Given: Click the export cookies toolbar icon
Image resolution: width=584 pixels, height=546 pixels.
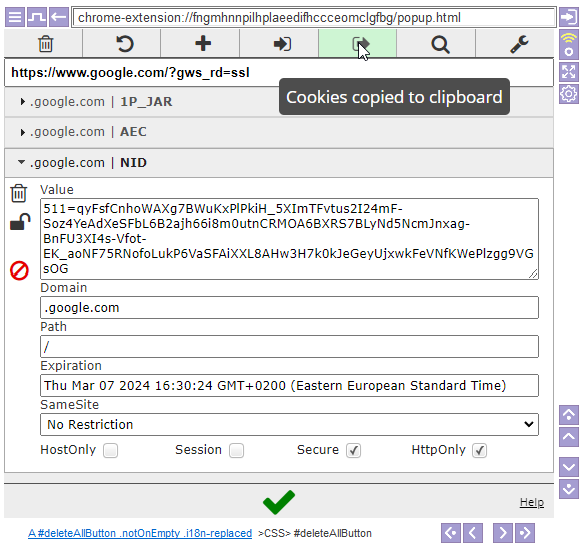Looking at the screenshot, I should tap(361, 44).
